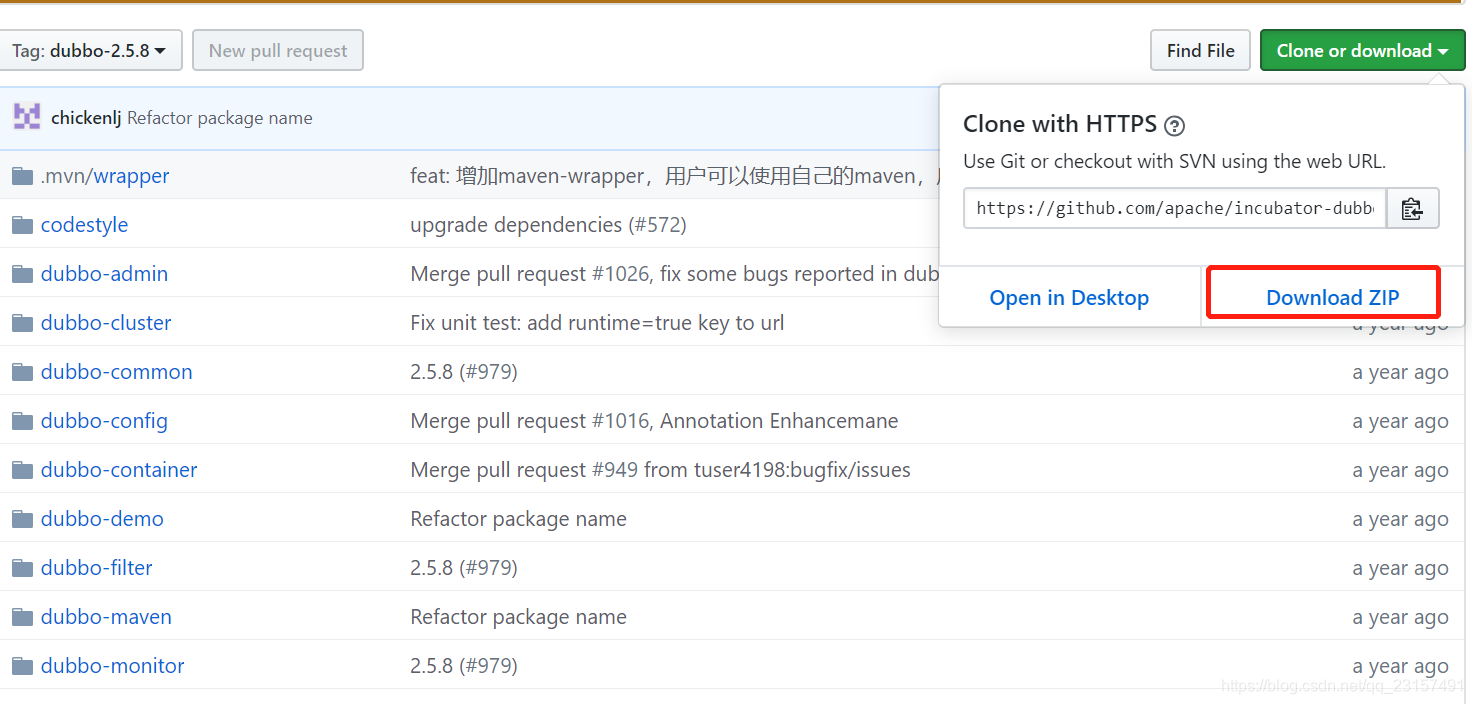Click the 'a year ago' timestamp for dubbo-common
The image size is (1472, 704).
coord(1400,371)
